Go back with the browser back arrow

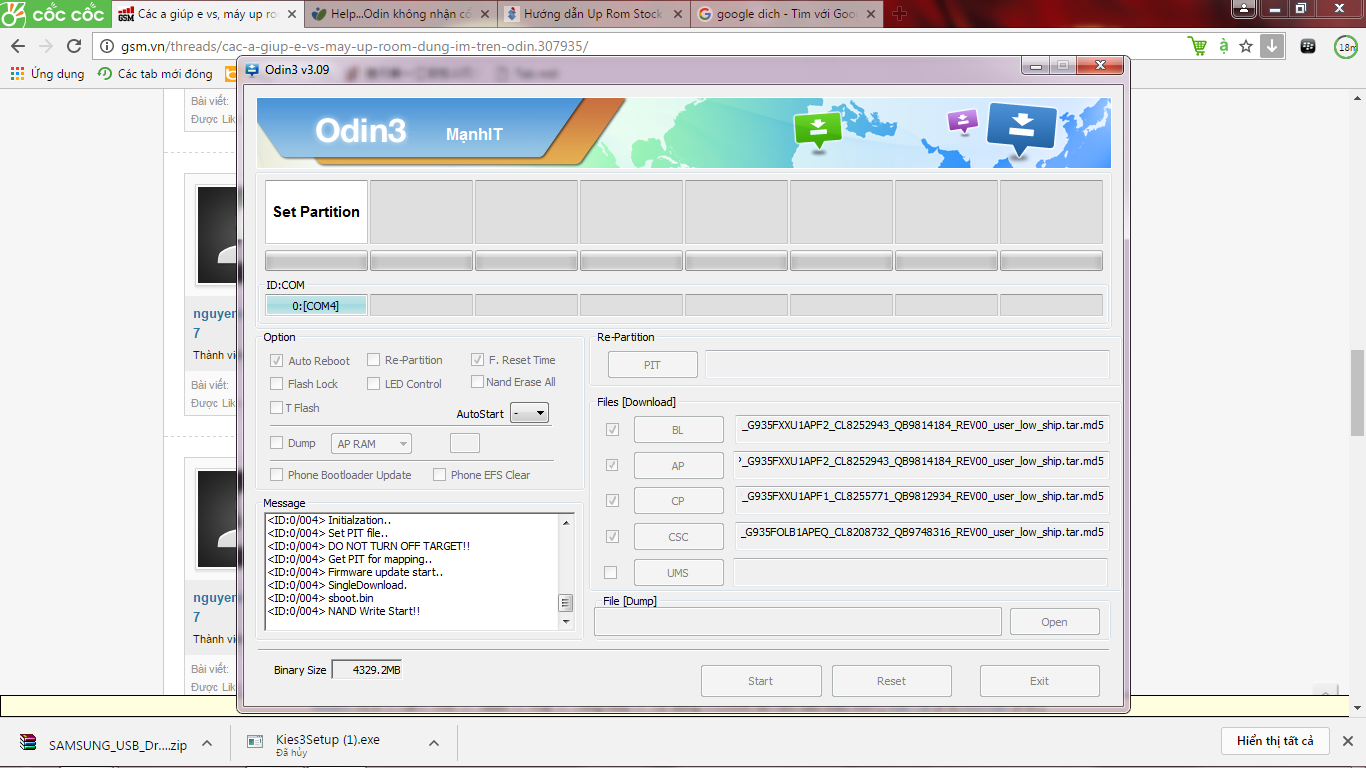pos(18,46)
